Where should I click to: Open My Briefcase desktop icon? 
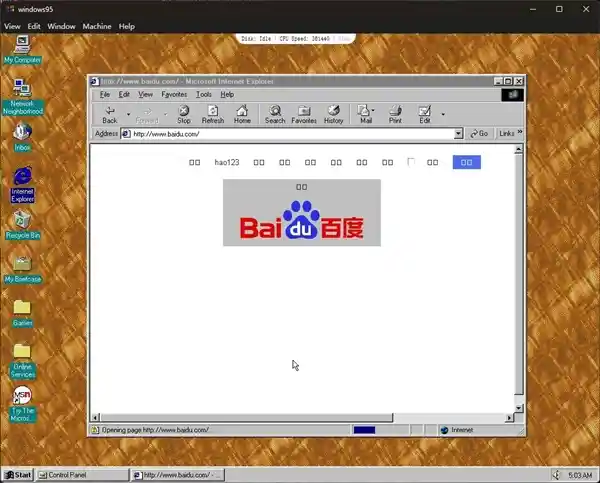[23, 269]
